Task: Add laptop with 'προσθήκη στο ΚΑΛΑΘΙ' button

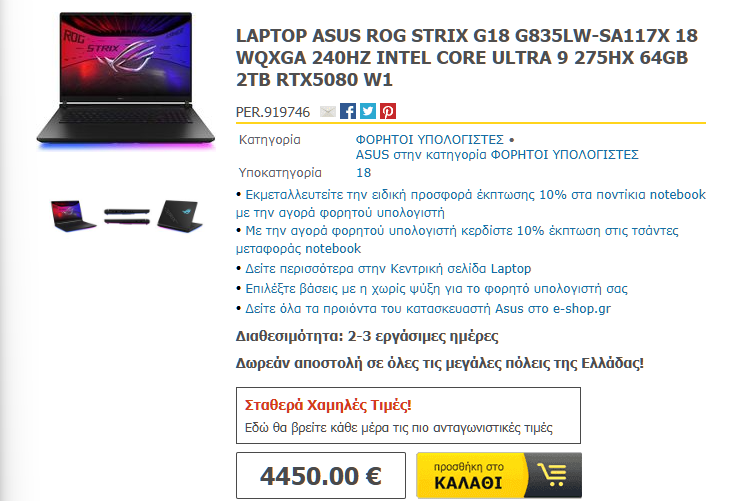Action: [x=499, y=475]
